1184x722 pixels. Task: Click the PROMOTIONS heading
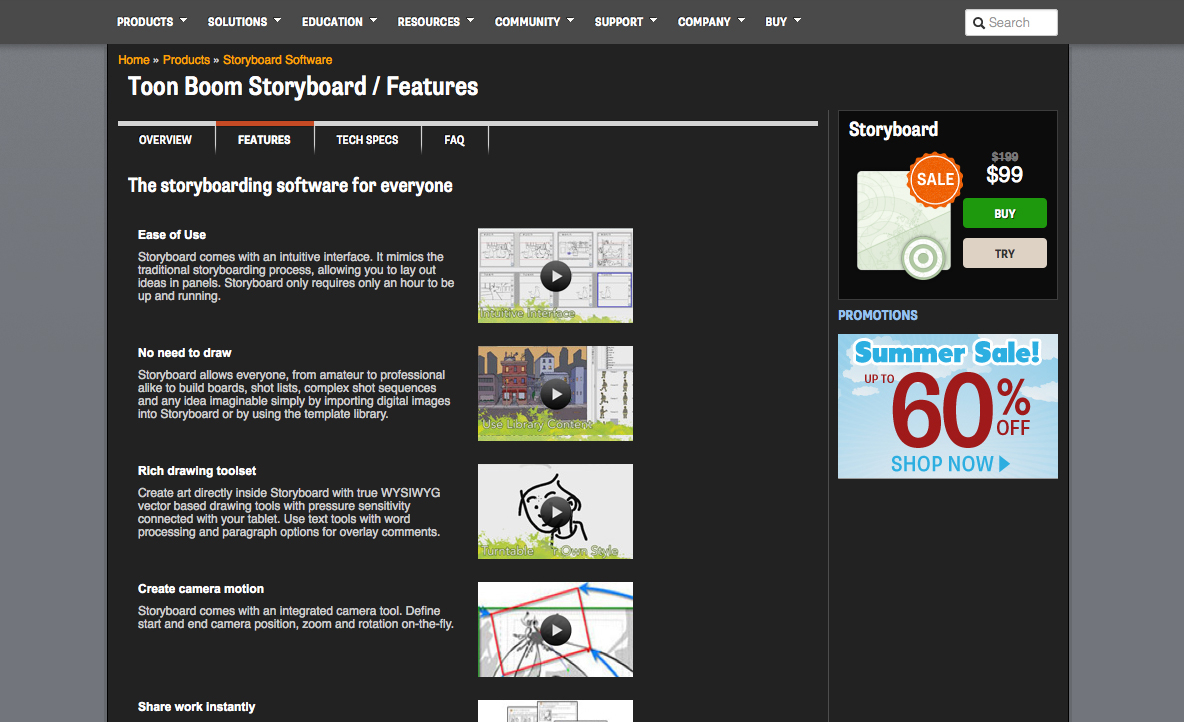877,315
